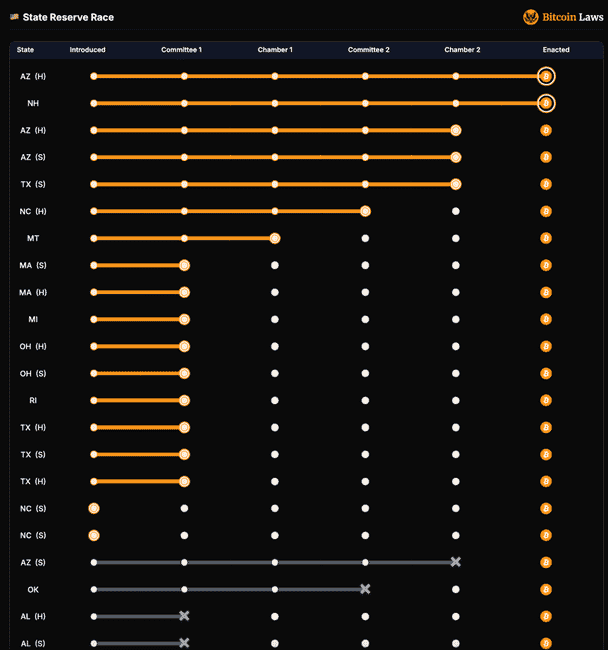The width and height of the screenshot is (608, 650).
Task: Select the Enacted column header
Action: [x=556, y=50]
